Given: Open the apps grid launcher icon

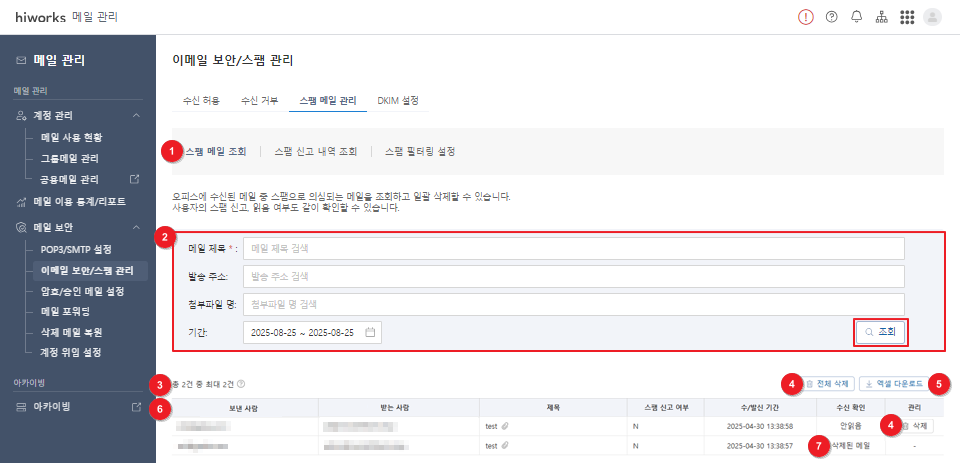Looking at the screenshot, I should [x=907, y=17].
